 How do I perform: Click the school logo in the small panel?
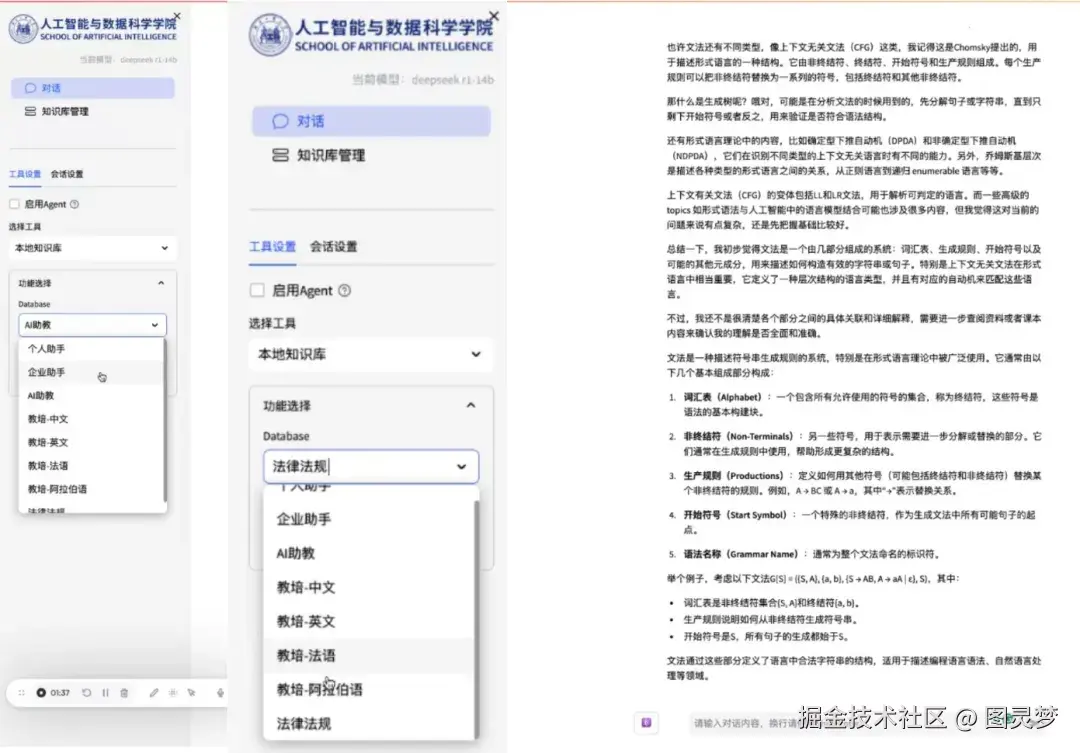pos(23,29)
